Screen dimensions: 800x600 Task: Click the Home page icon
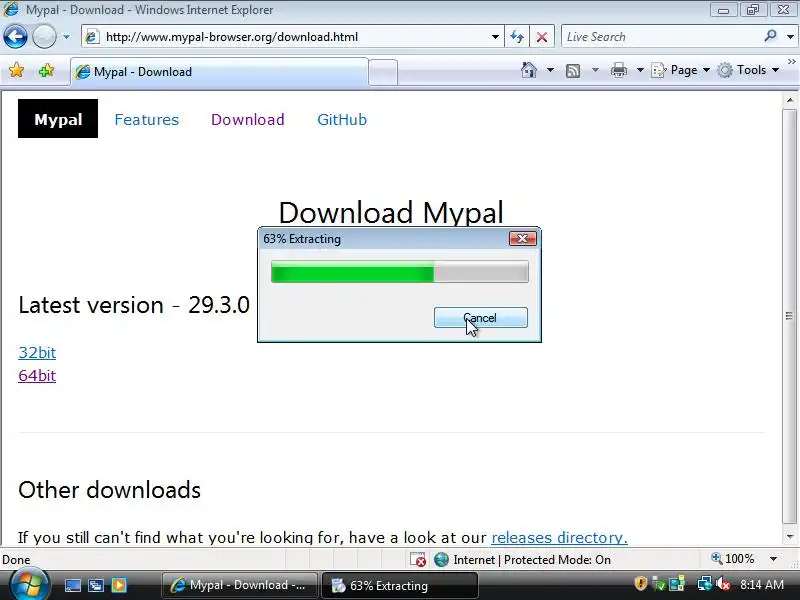tap(529, 70)
